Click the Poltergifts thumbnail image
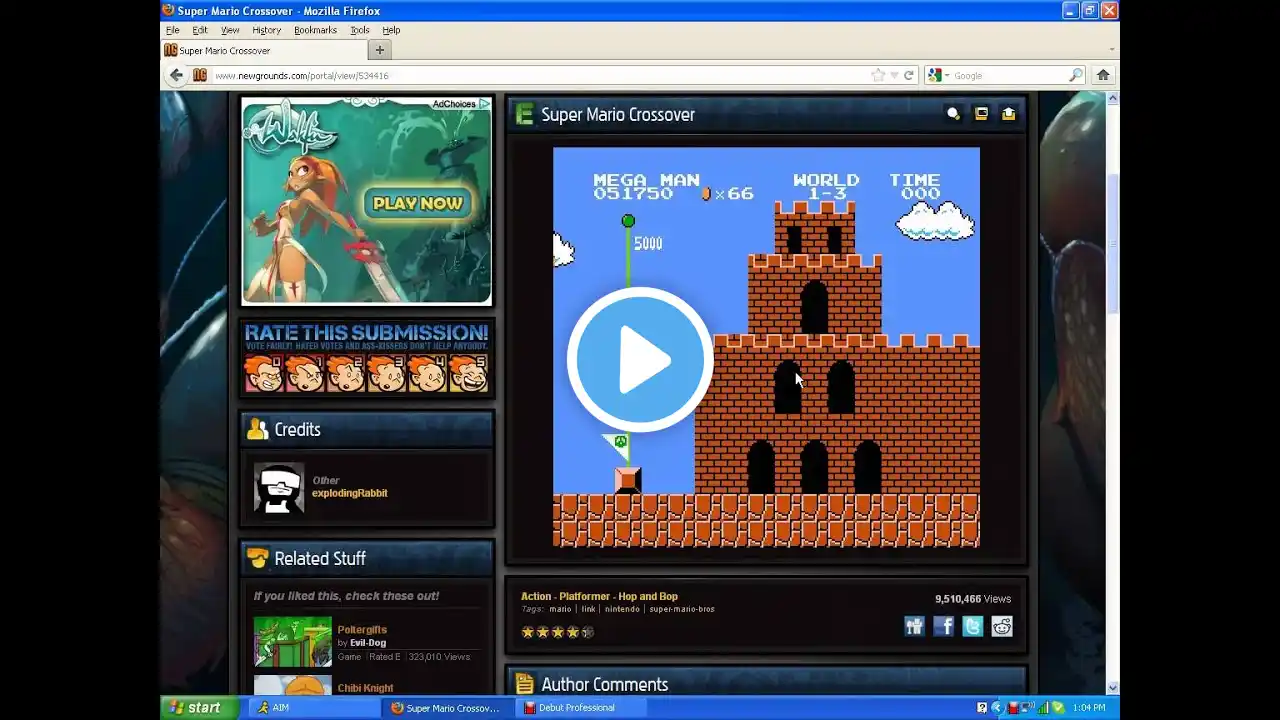 click(x=293, y=641)
